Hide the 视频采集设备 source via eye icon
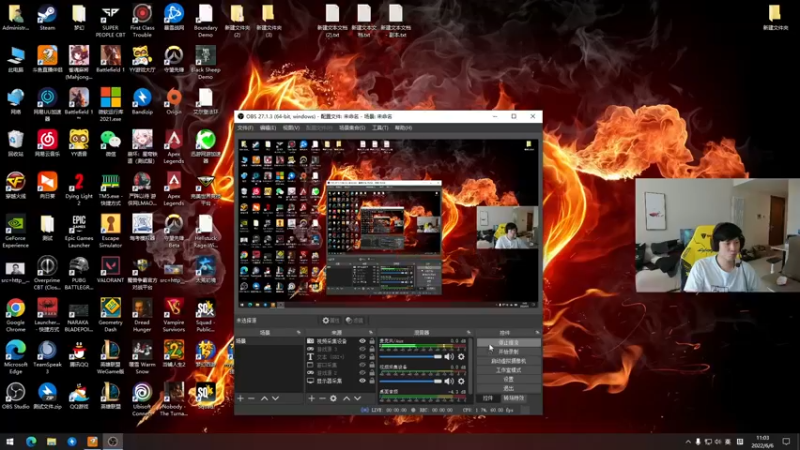This screenshot has width=800, height=450. click(x=362, y=341)
